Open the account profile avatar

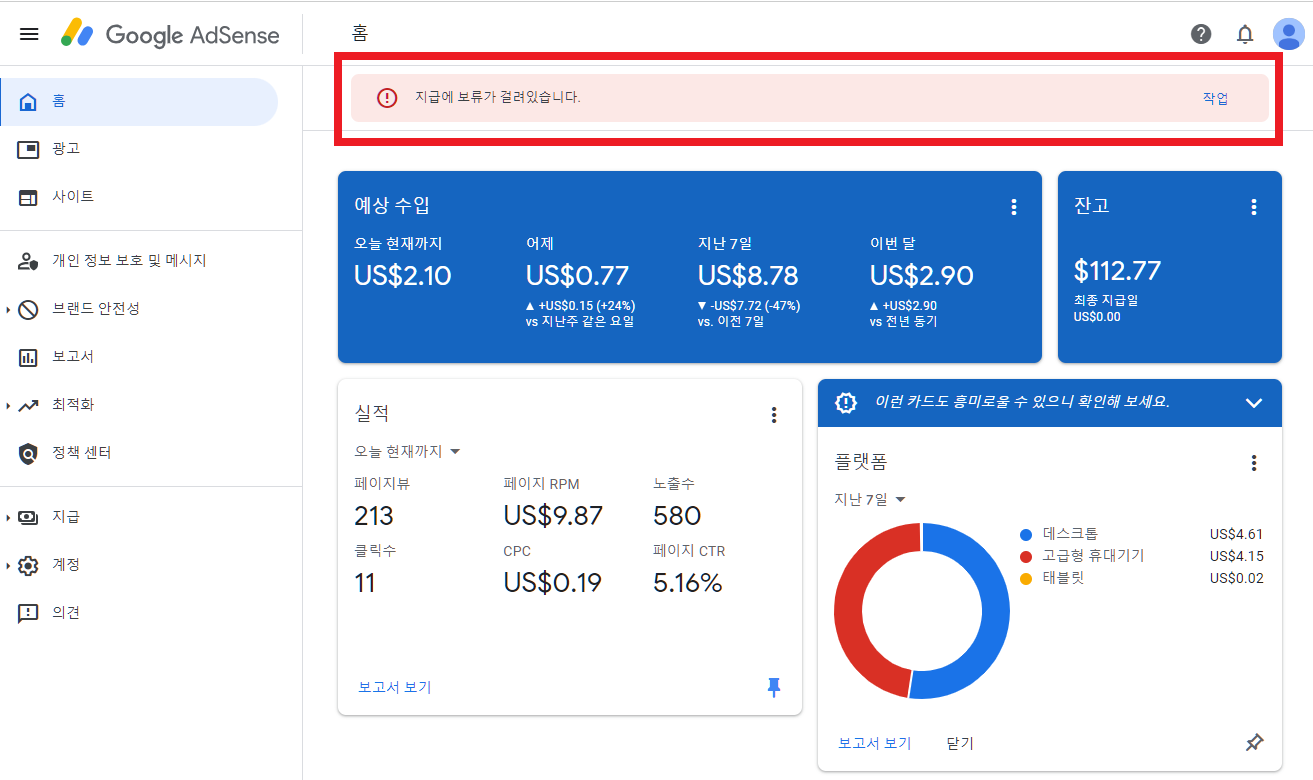pyautogui.click(x=1288, y=33)
